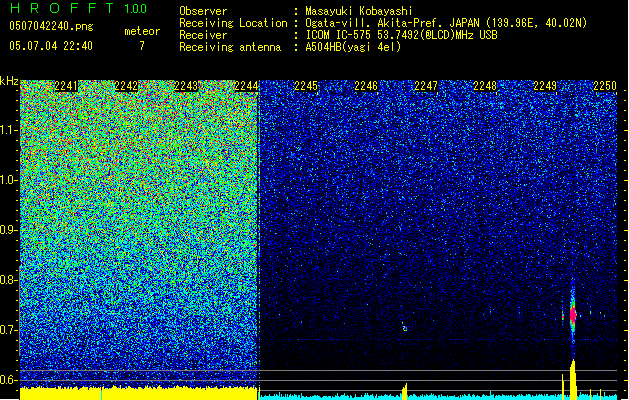629x400 pixels.
Task: Select the file name 0507042240.png
Action: coord(51,26)
